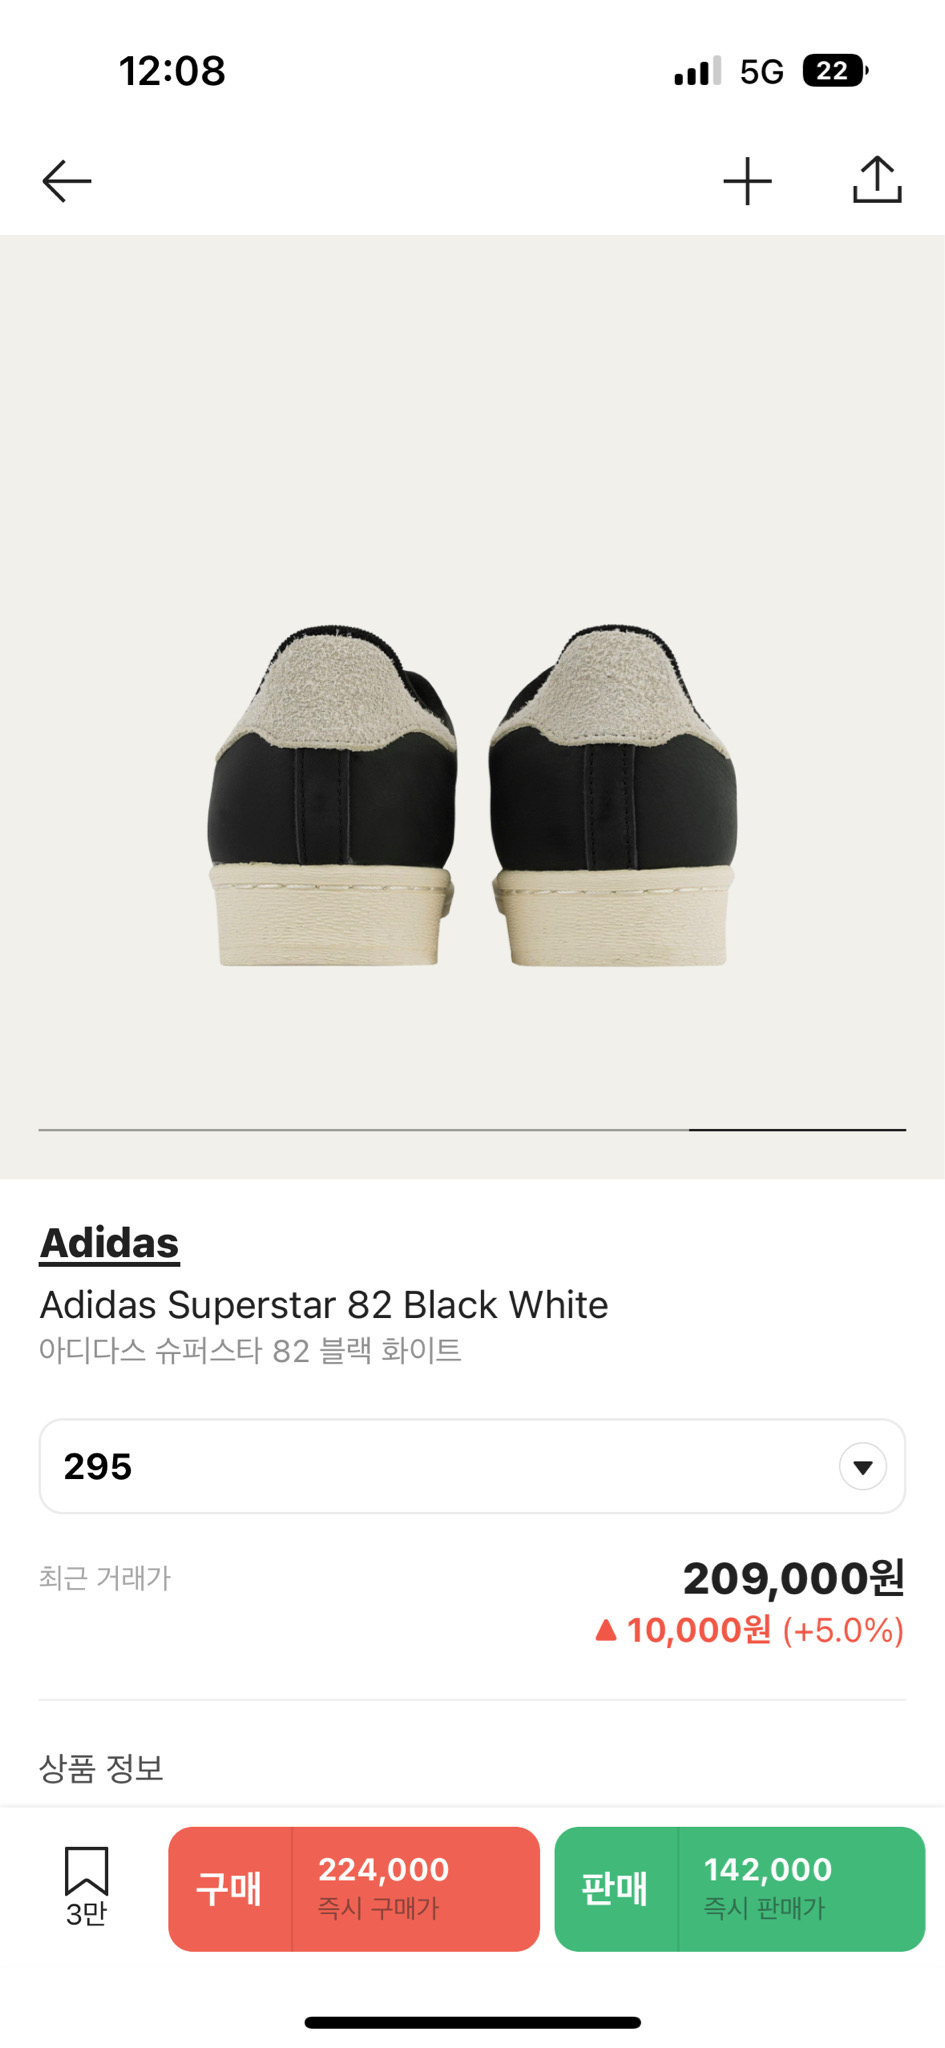Tap the Adidas Superstar 82 Black White title
The height and width of the screenshot is (2048, 945).
[324, 1305]
